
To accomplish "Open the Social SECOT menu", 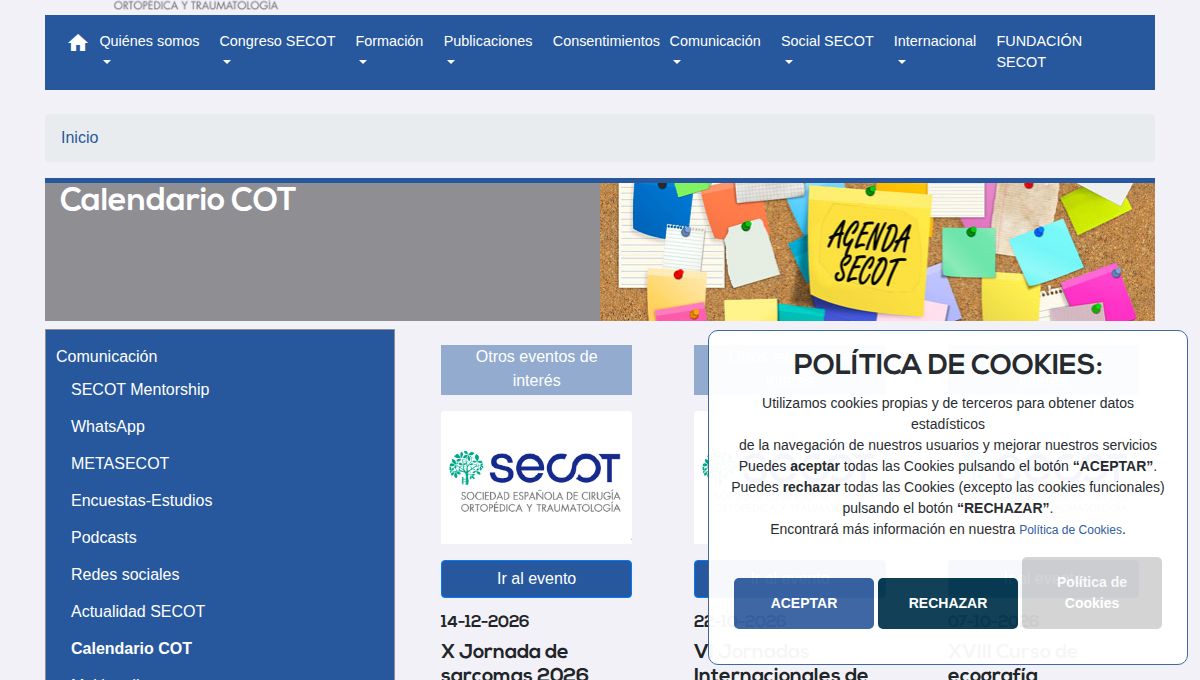I will (827, 41).
